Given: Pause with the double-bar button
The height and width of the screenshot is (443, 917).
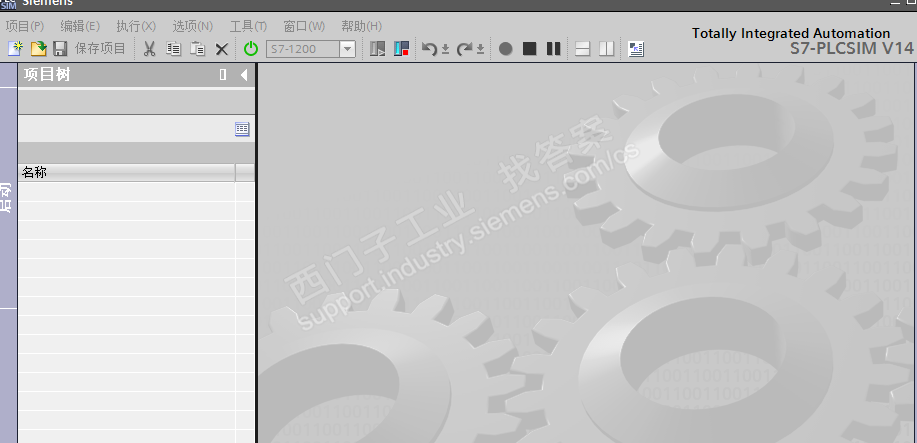Looking at the screenshot, I should click(x=553, y=49).
